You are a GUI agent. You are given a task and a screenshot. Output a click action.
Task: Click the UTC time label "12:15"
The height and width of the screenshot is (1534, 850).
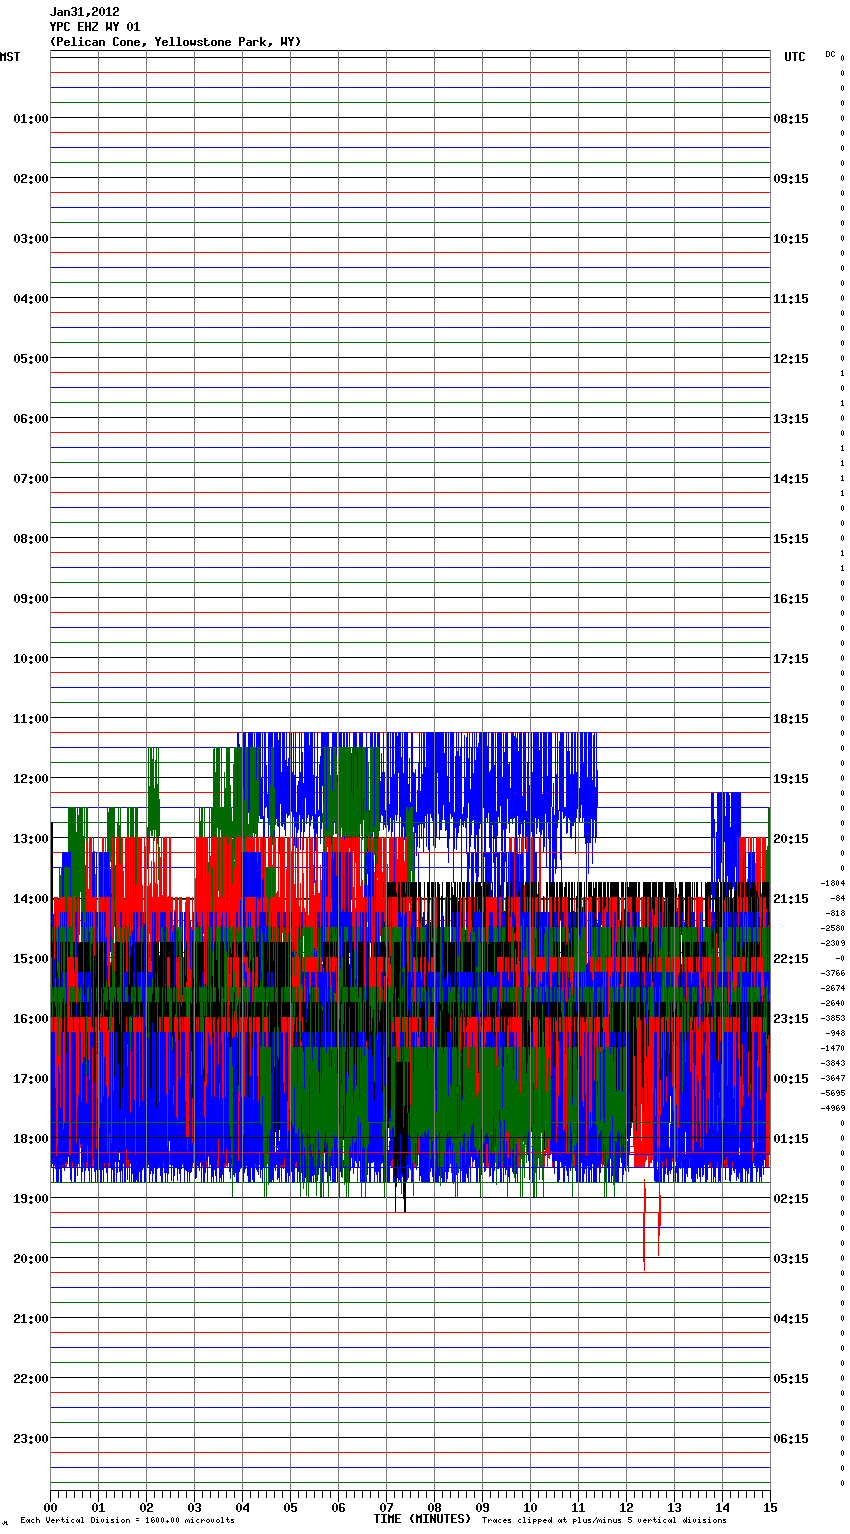[791, 359]
